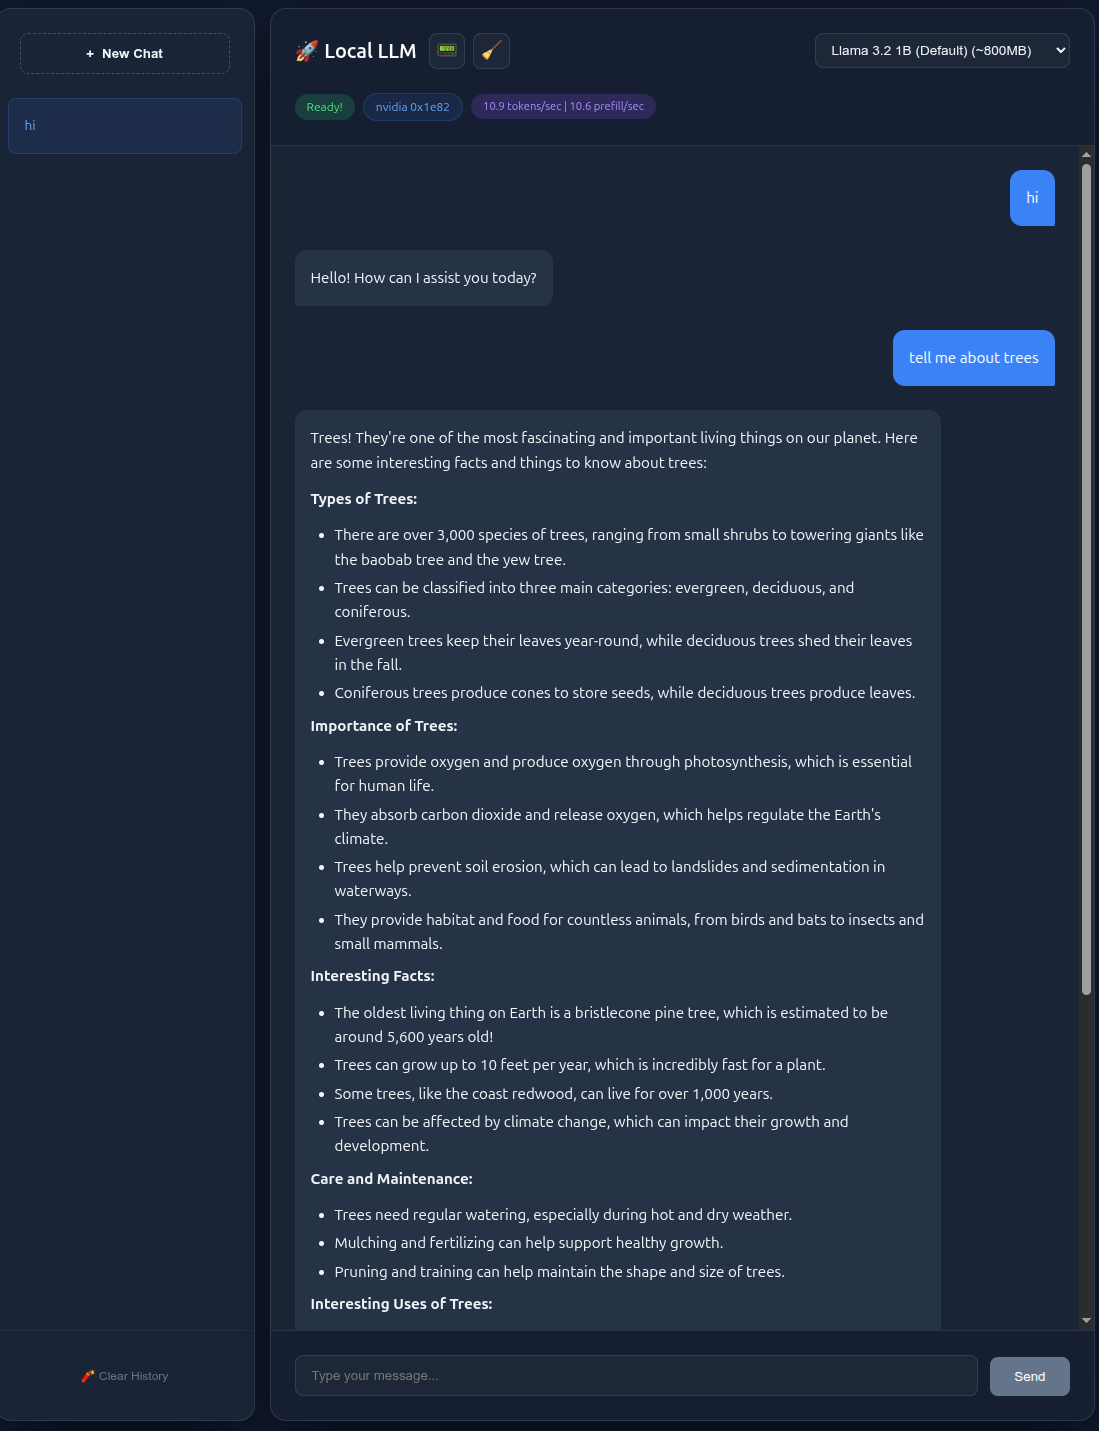Image resolution: width=1099 pixels, height=1431 pixels.
Task: Click the nvidia 0x1e82 GPU badge
Action: [412, 107]
